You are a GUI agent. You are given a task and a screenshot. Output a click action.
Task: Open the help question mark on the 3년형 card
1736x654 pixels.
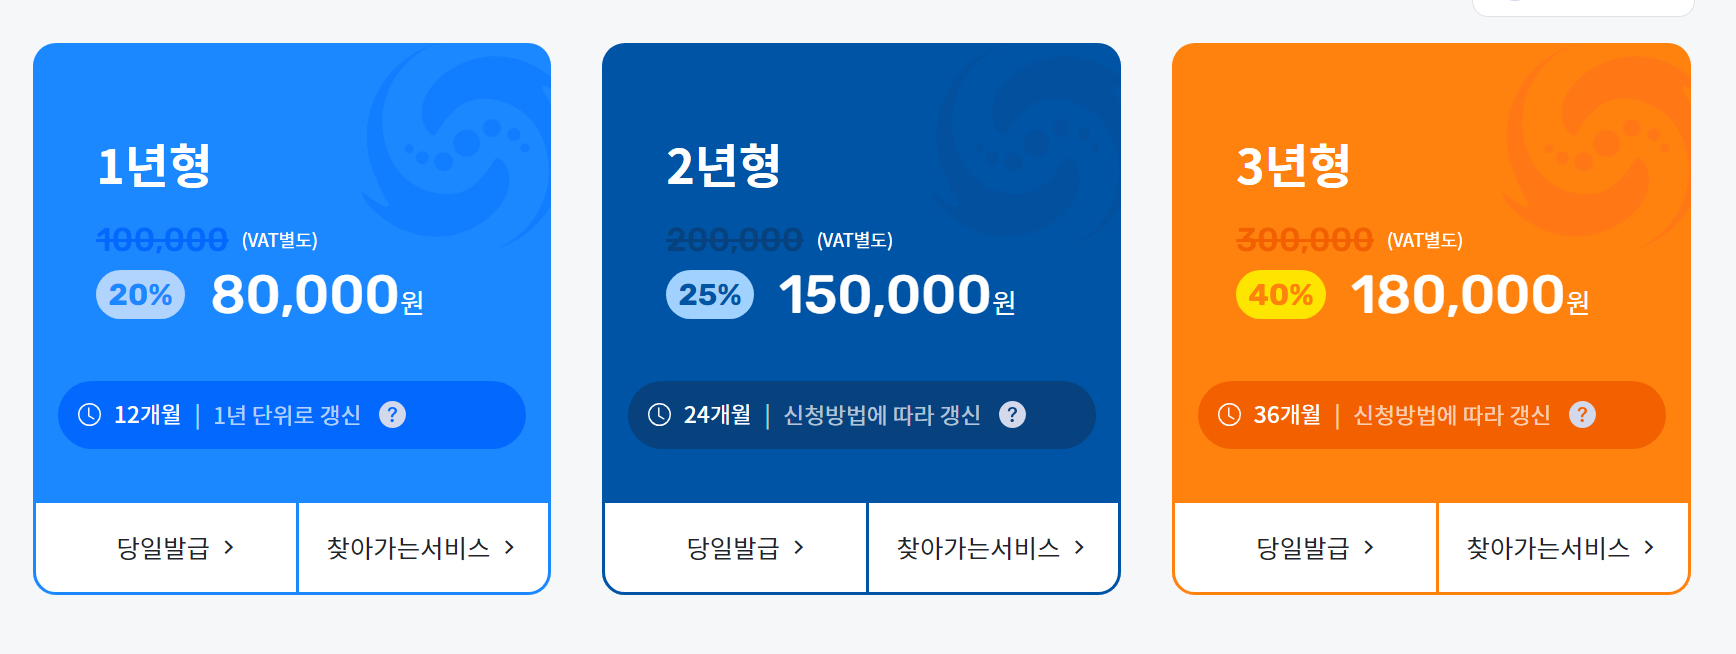(x=1583, y=415)
